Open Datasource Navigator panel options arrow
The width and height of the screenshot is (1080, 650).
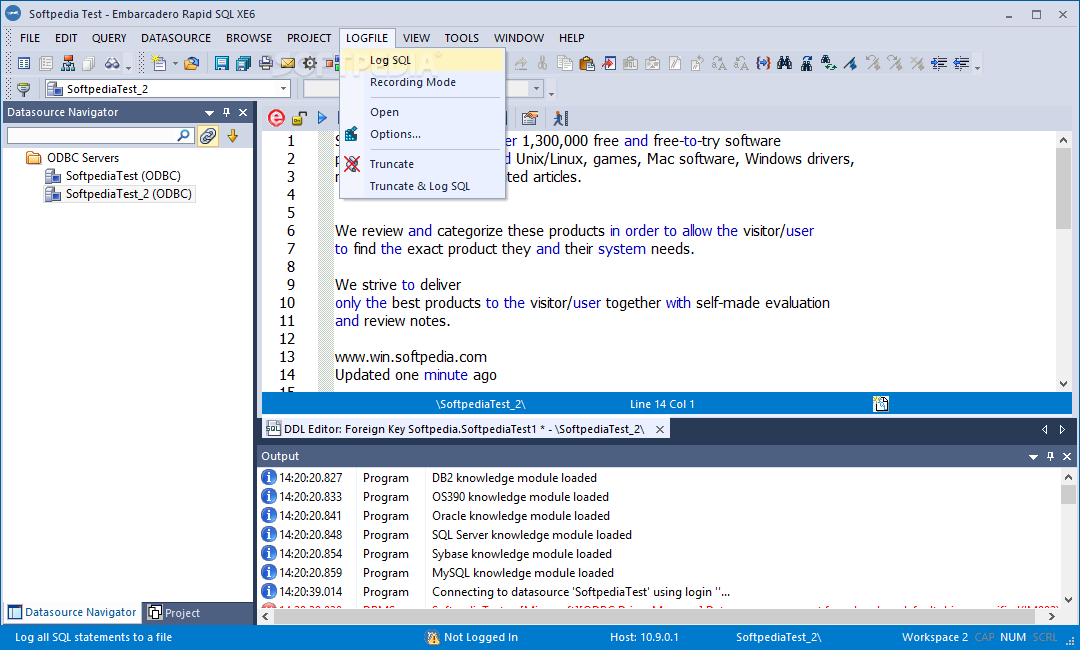209,113
